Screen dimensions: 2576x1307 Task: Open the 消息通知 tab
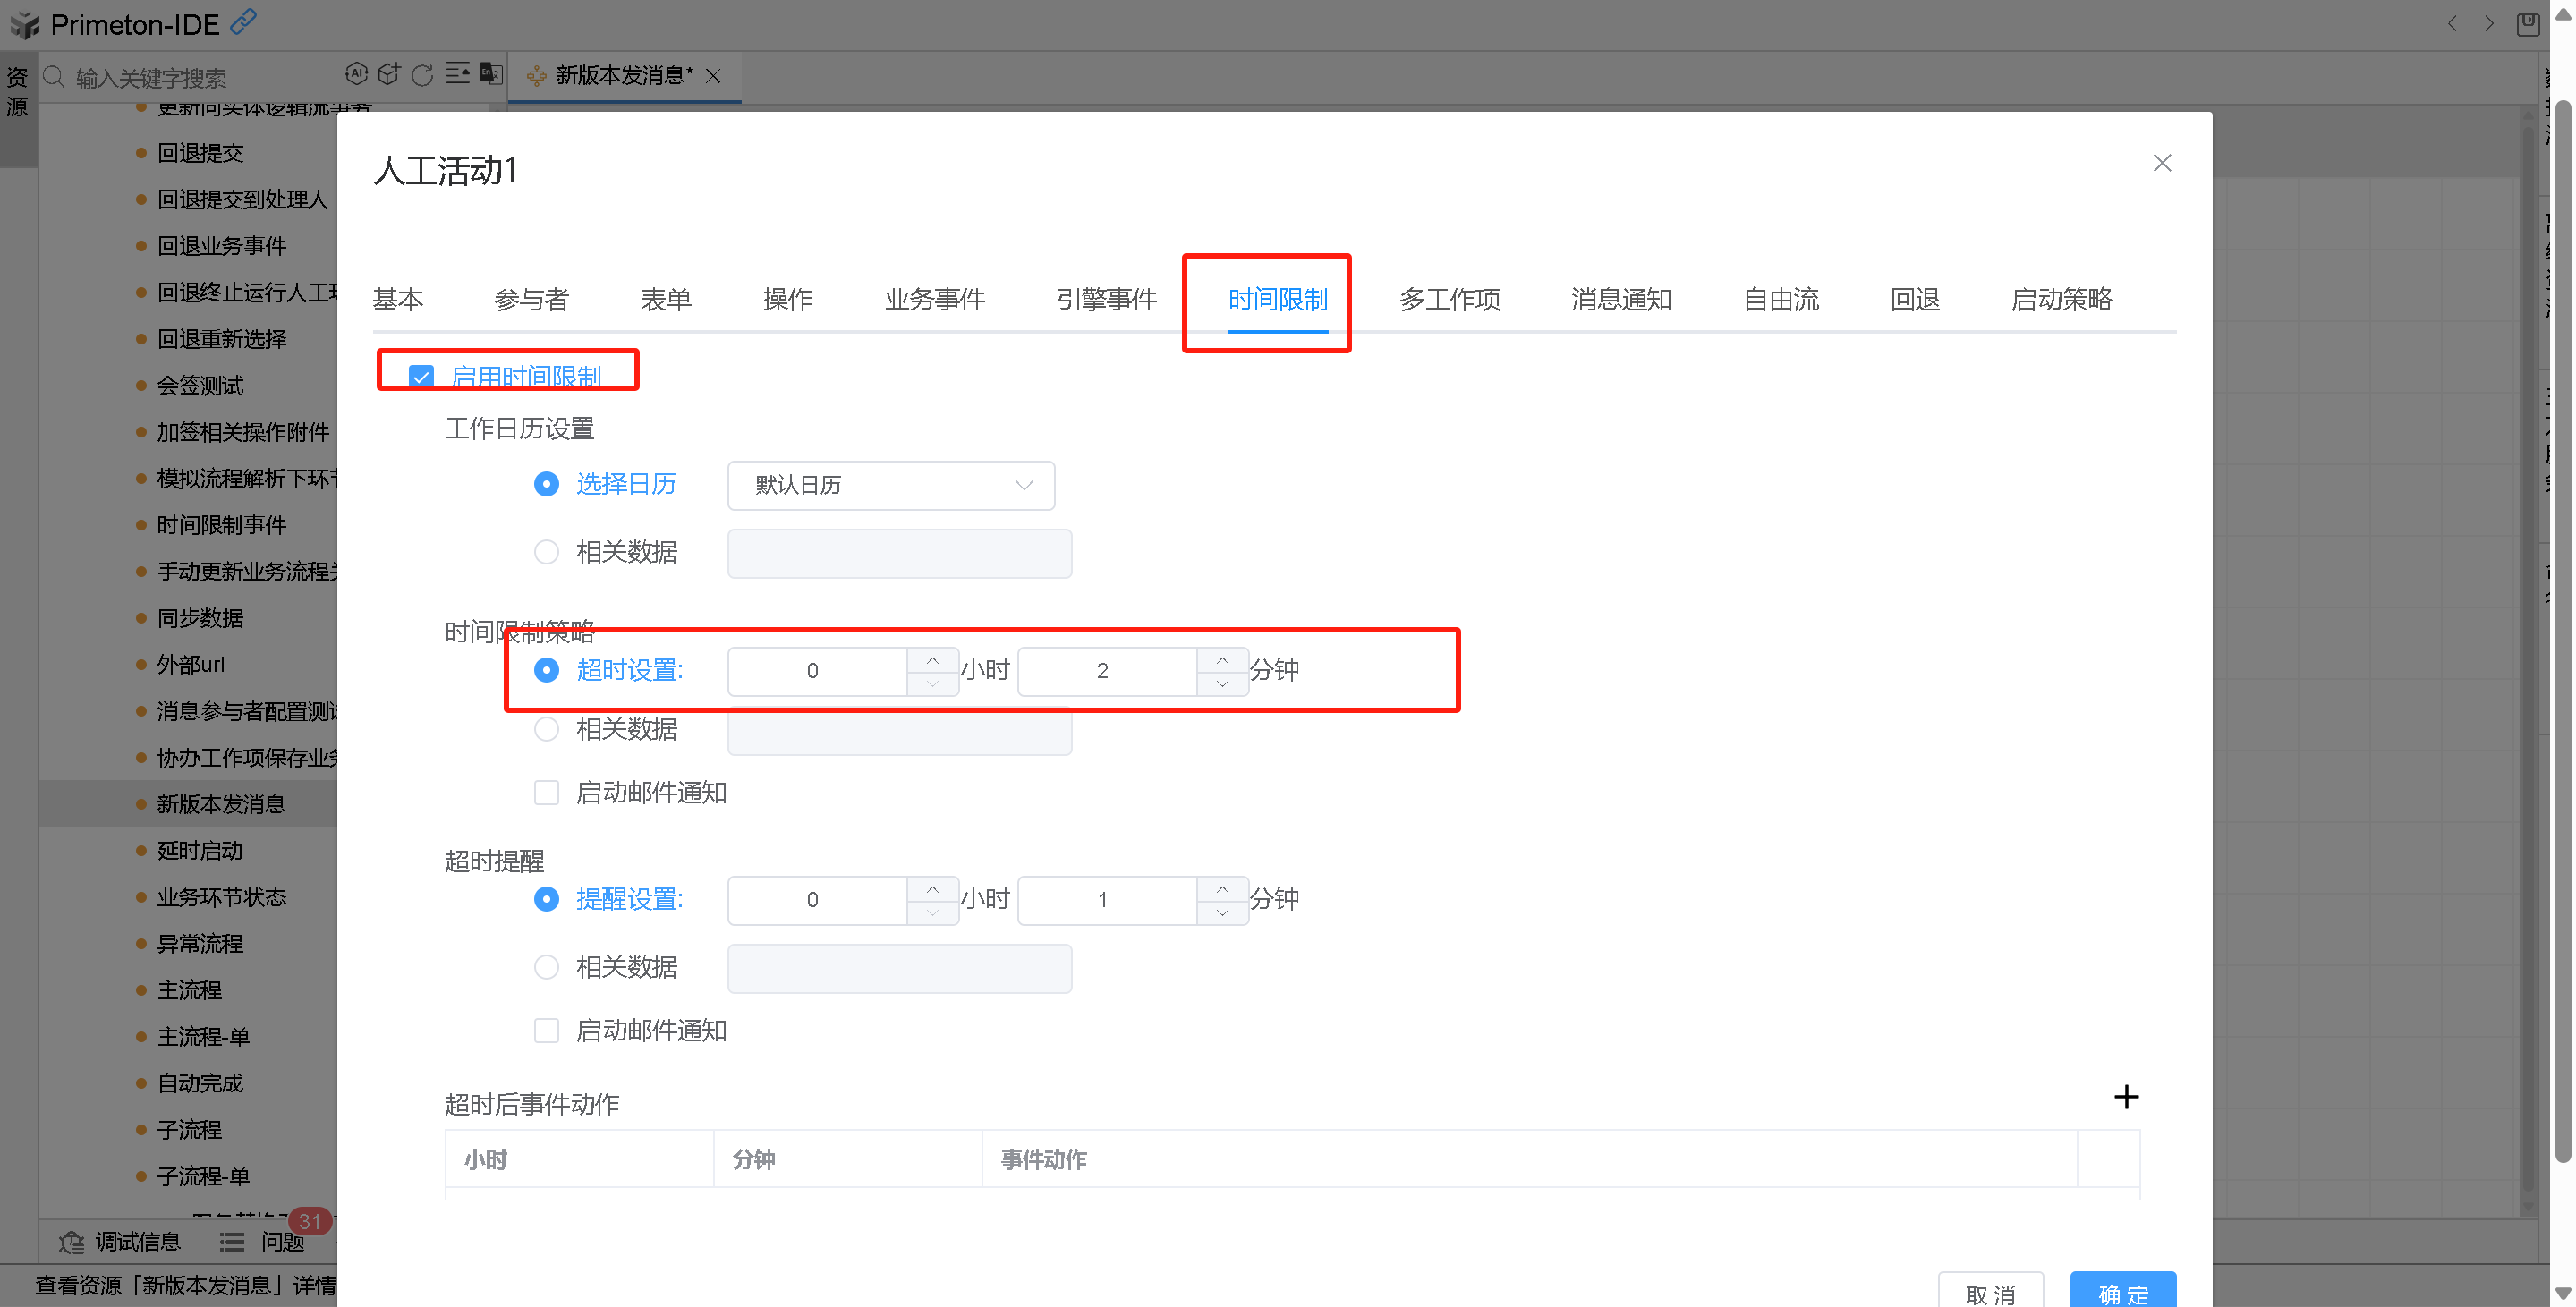(x=1620, y=299)
